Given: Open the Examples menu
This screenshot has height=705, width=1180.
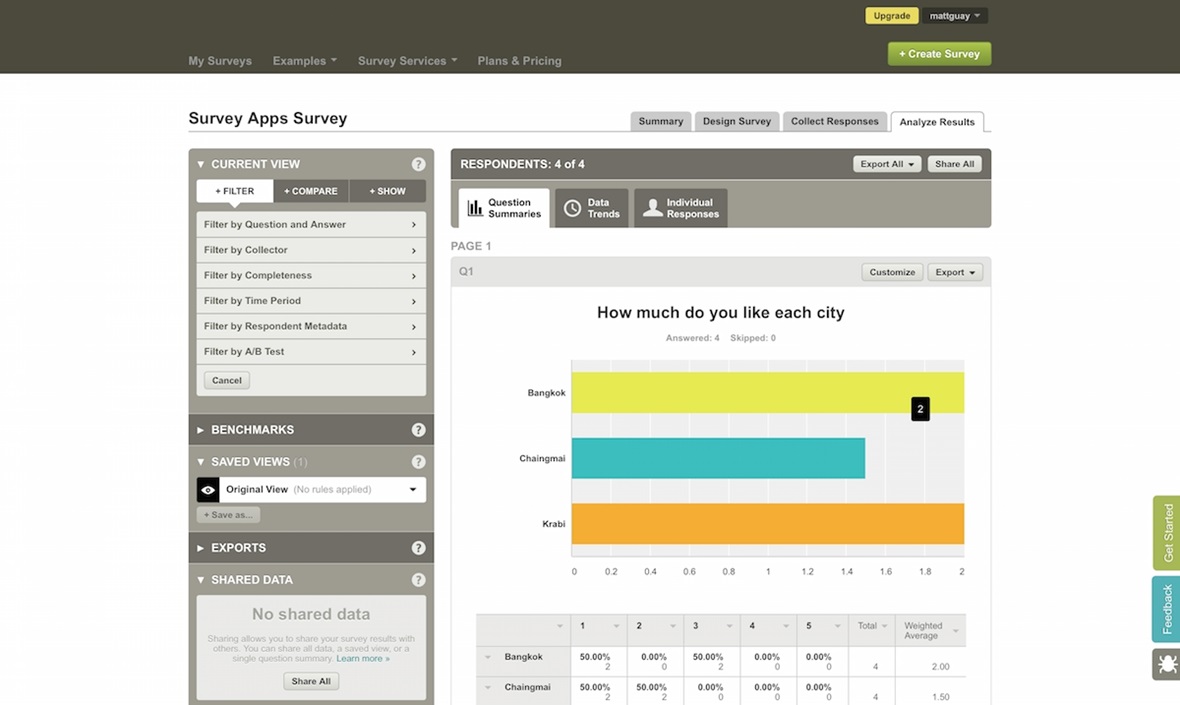Looking at the screenshot, I should 305,61.
